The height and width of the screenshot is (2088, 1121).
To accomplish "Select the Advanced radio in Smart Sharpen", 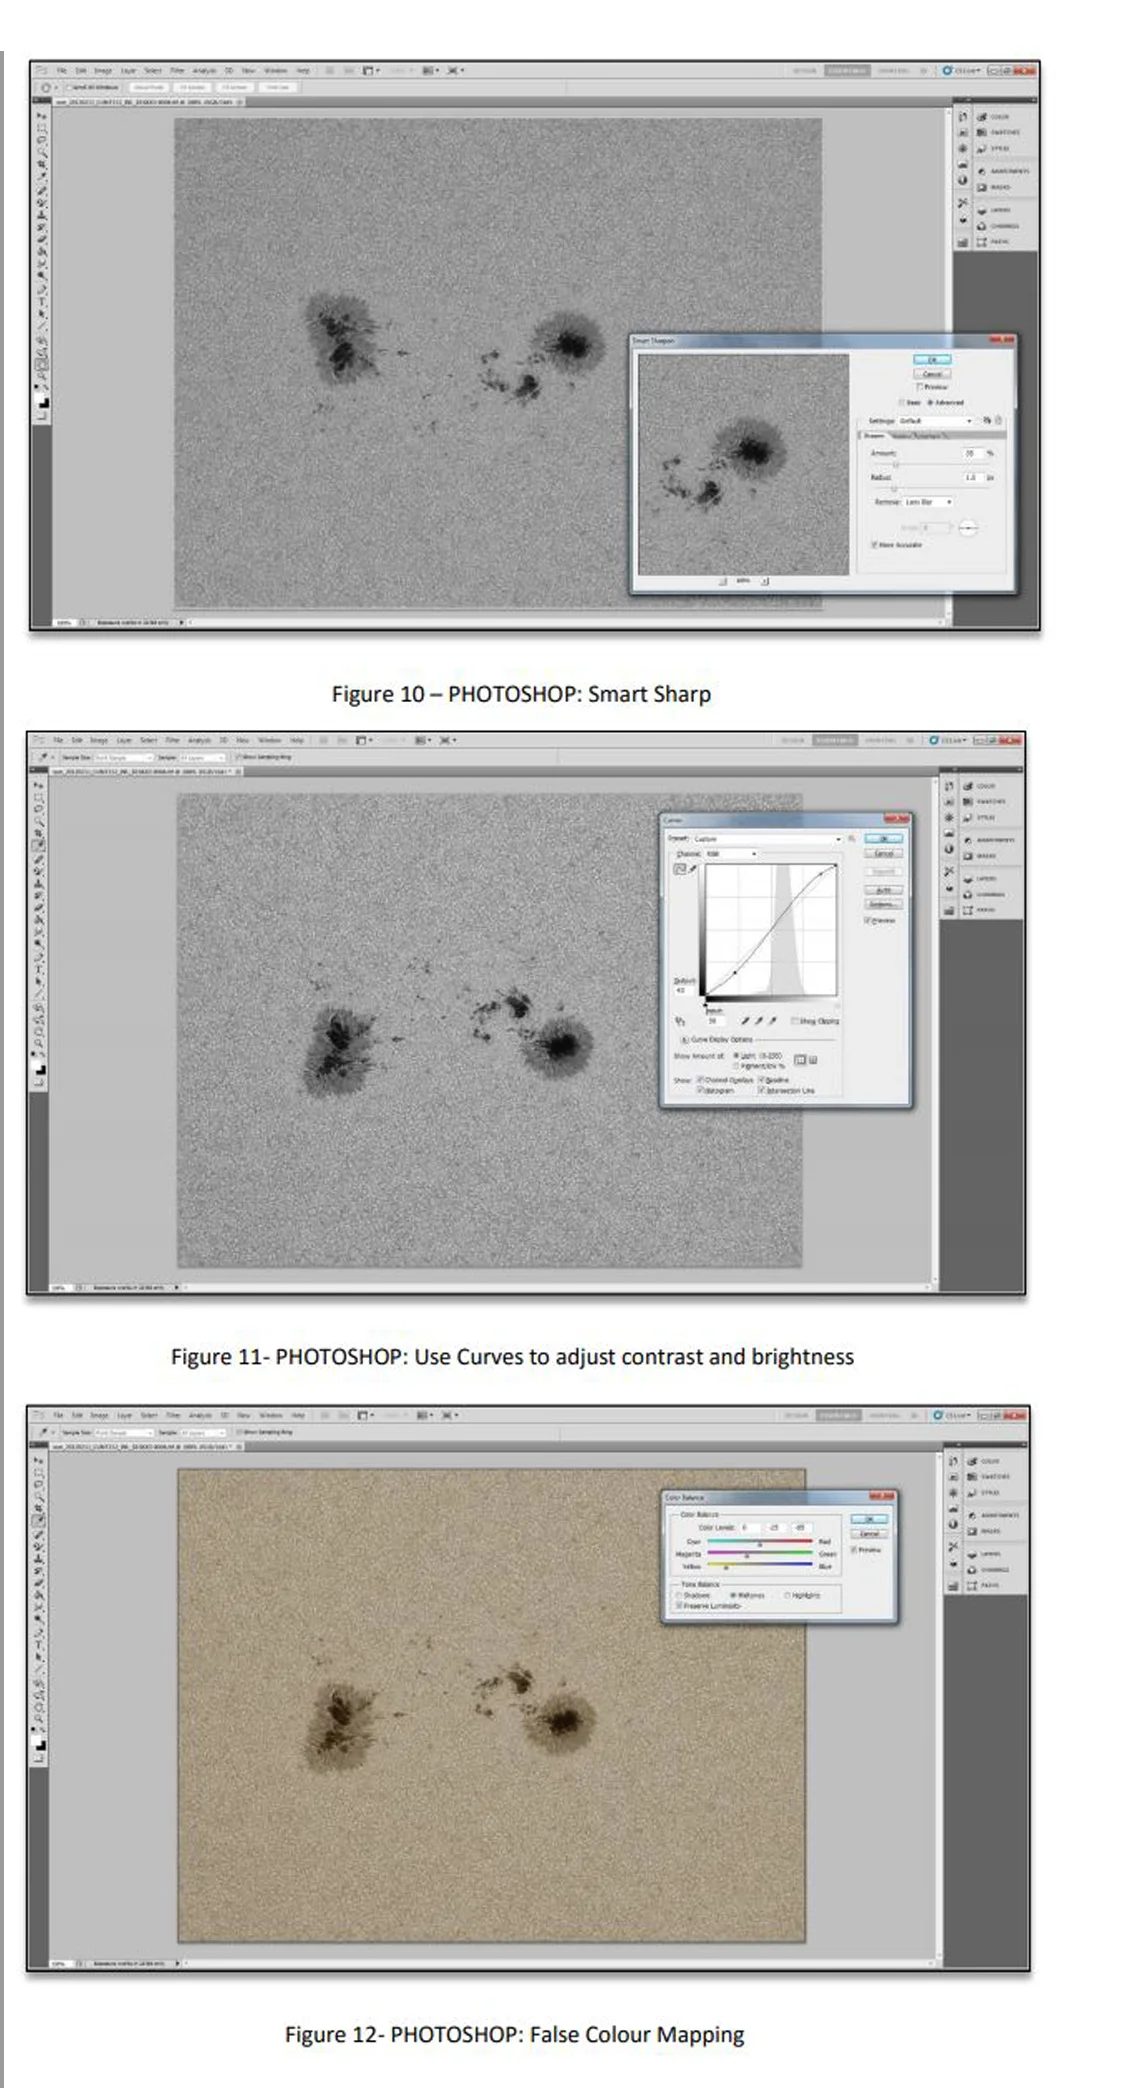I will (x=931, y=403).
